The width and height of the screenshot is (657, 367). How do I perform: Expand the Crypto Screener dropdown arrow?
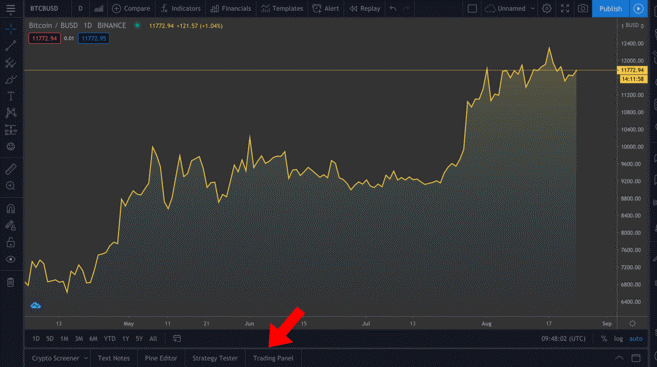pyautogui.click(x=85, y=358)
